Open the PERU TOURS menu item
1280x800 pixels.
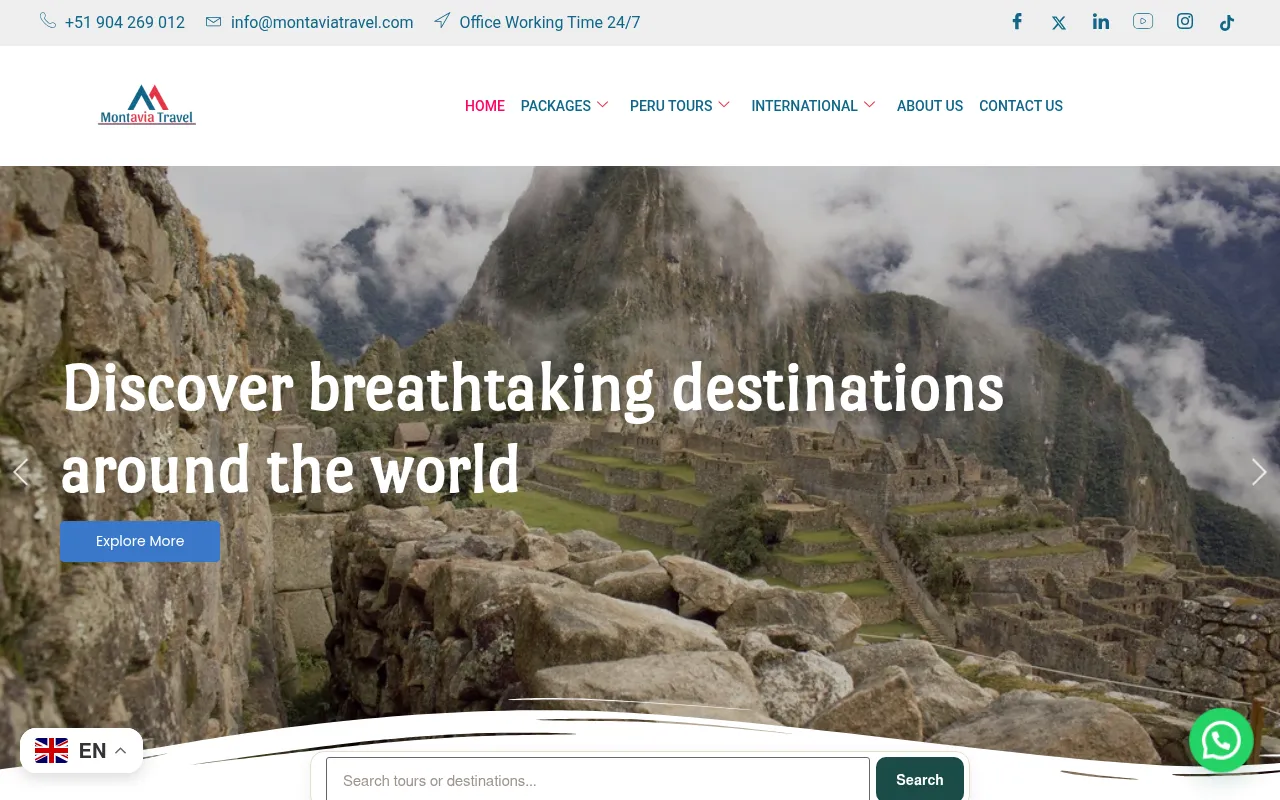pyautogui.click(x=671, y=106)
